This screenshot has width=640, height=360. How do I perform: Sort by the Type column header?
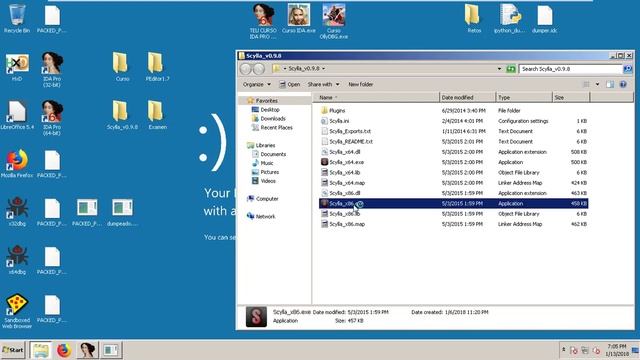click(524, 98)
